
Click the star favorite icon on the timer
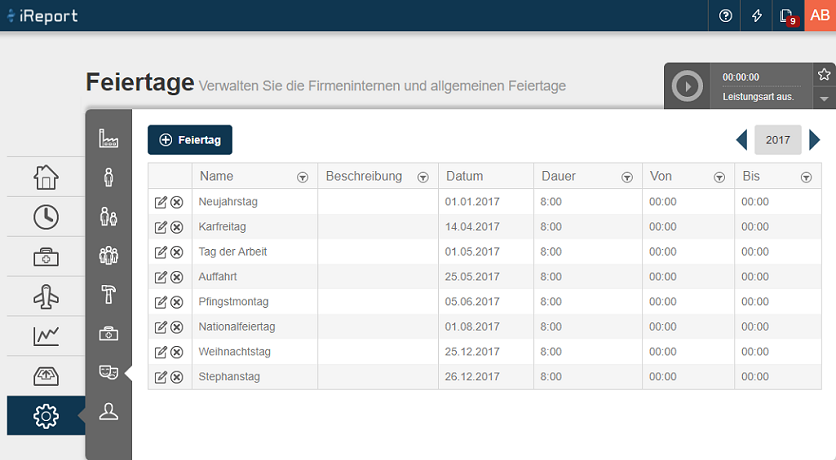point(824,74)
